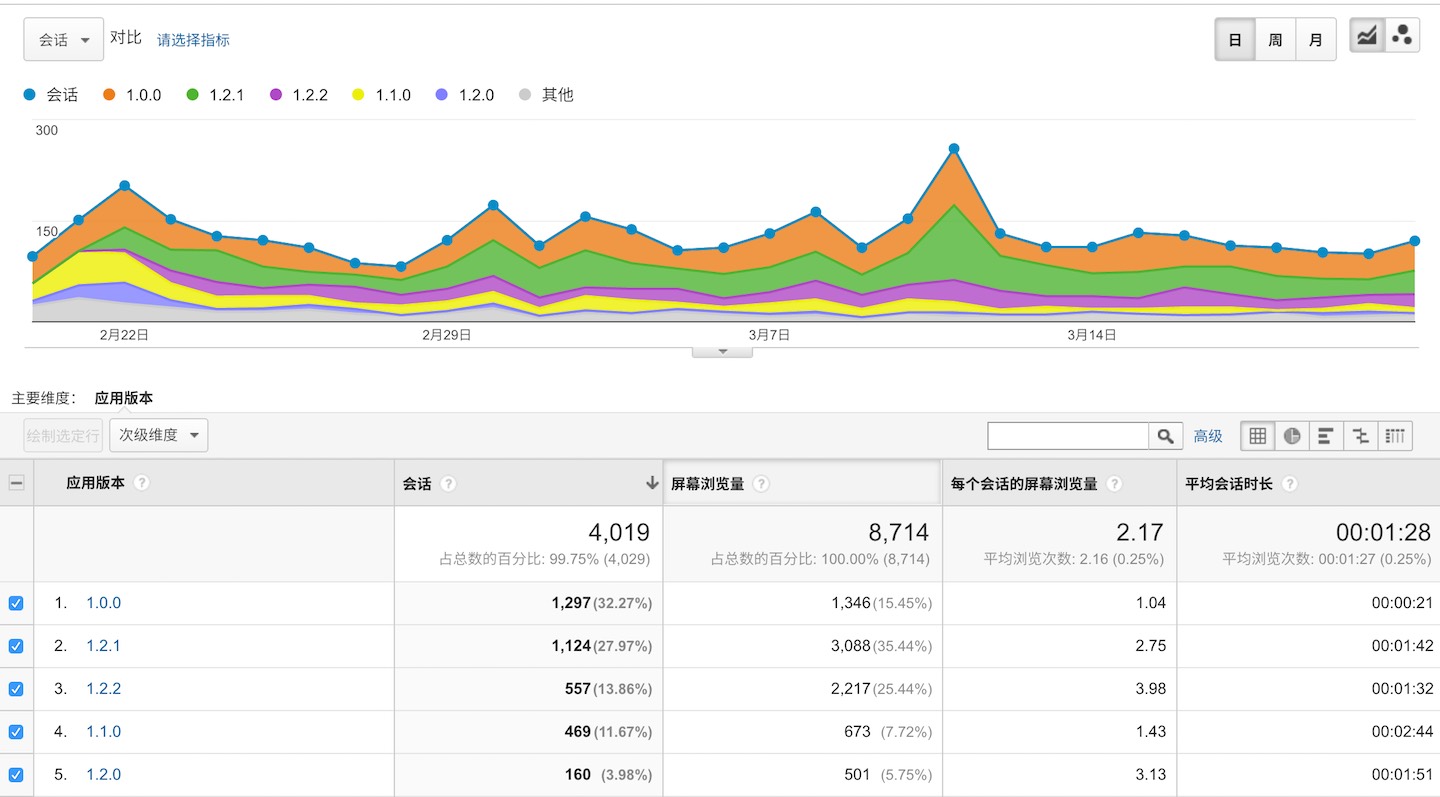Switch to motion chart icon
The image size is (1440, 797).
[x=1402, y=37]
